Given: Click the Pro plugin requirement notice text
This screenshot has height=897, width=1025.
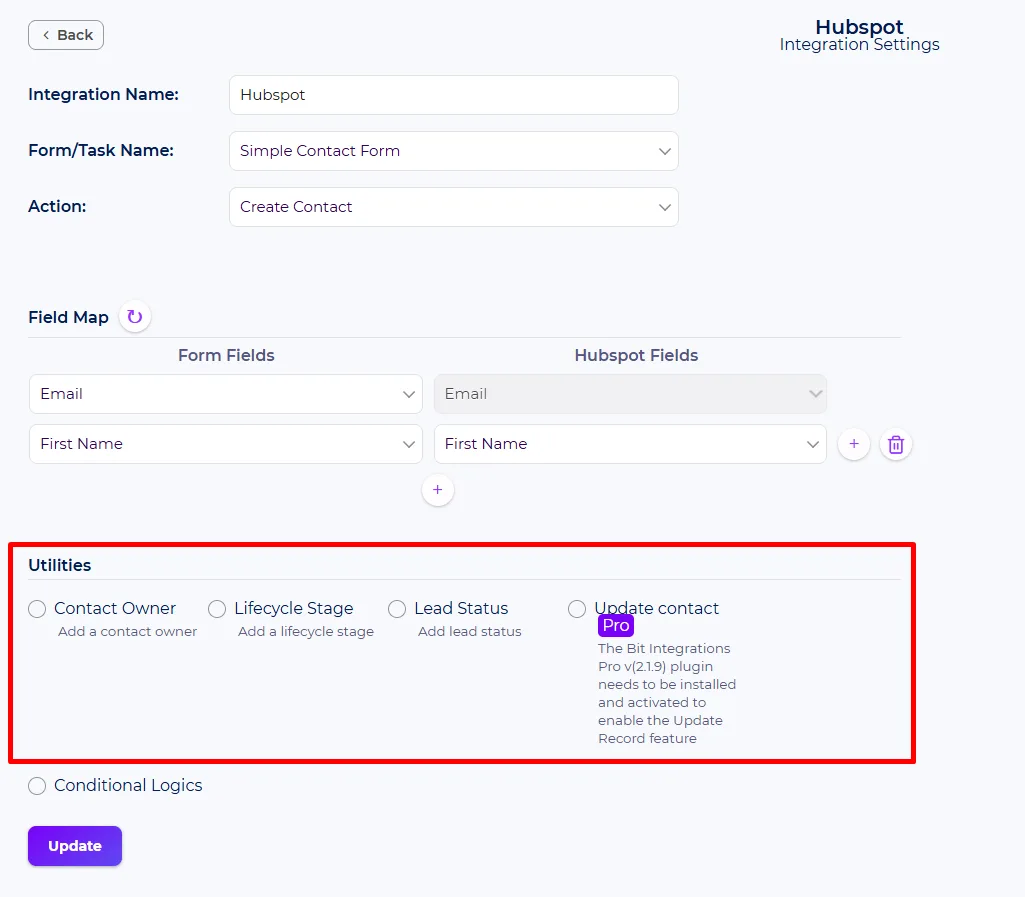Looking at the screenshot, I should pyautogui.click(x=667, y=694).
